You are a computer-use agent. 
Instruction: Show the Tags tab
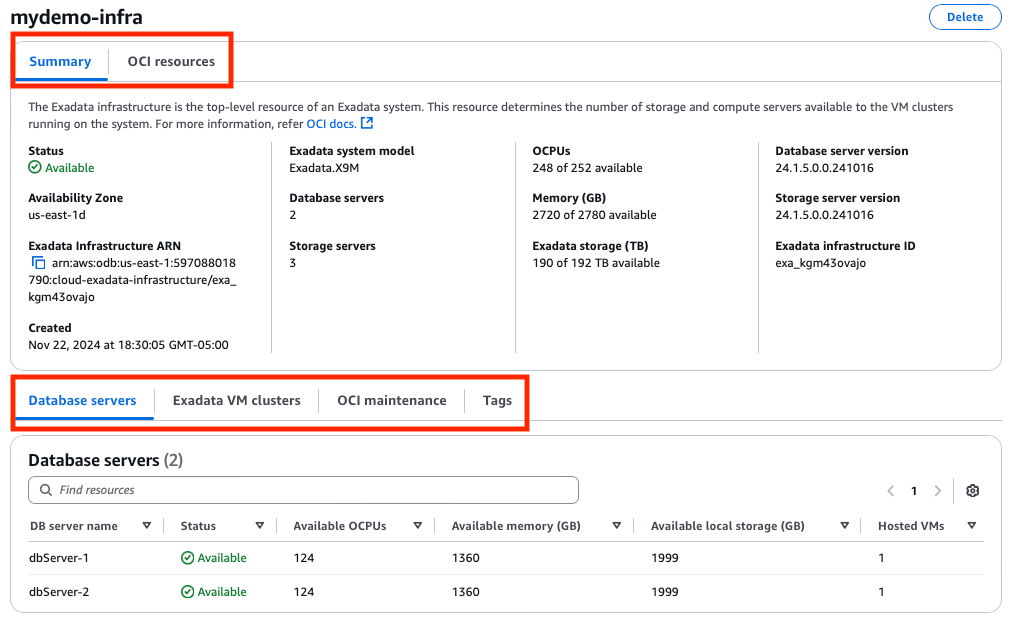(497, 401)
